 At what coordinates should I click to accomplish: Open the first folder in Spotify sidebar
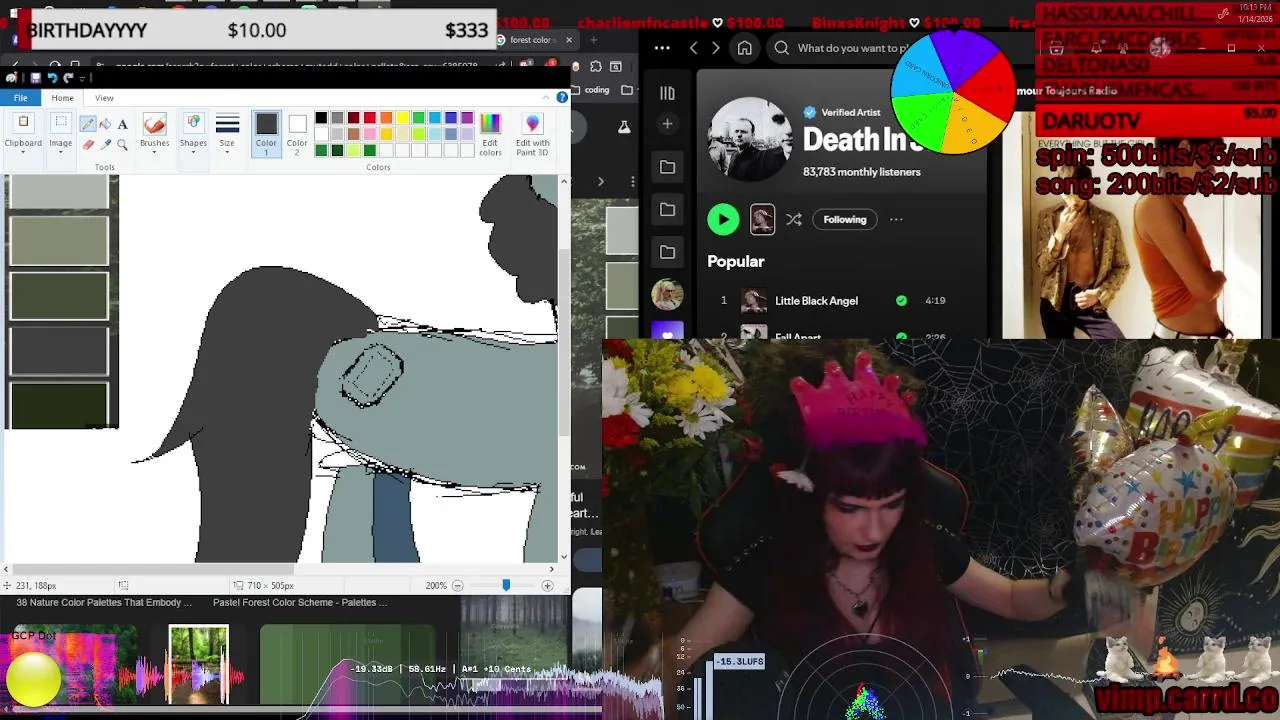click(x=667, y=167)
